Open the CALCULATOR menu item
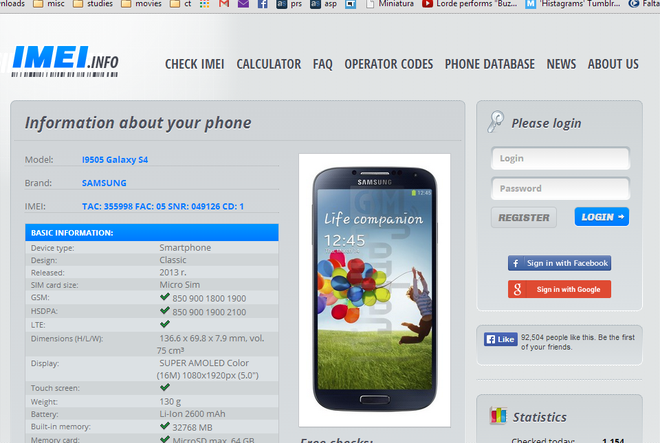The width and height of the screenshot is (660, 443). [269, 64]
